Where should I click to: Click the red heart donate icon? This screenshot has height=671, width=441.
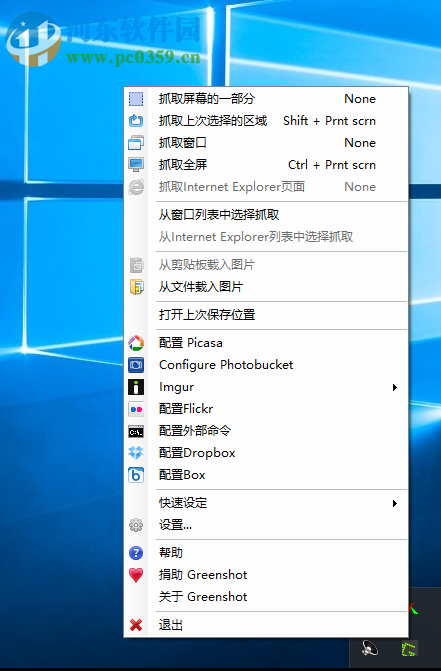coord(136,575)
